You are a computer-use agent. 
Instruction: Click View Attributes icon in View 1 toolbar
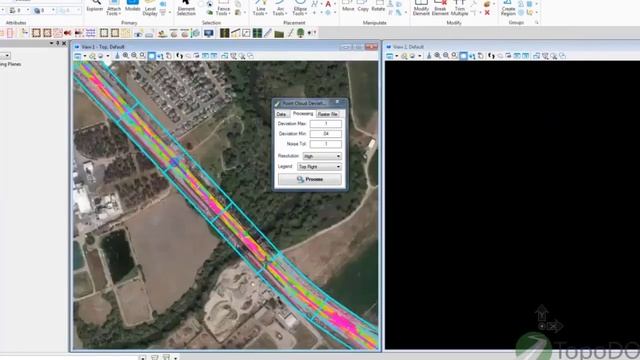78,56
